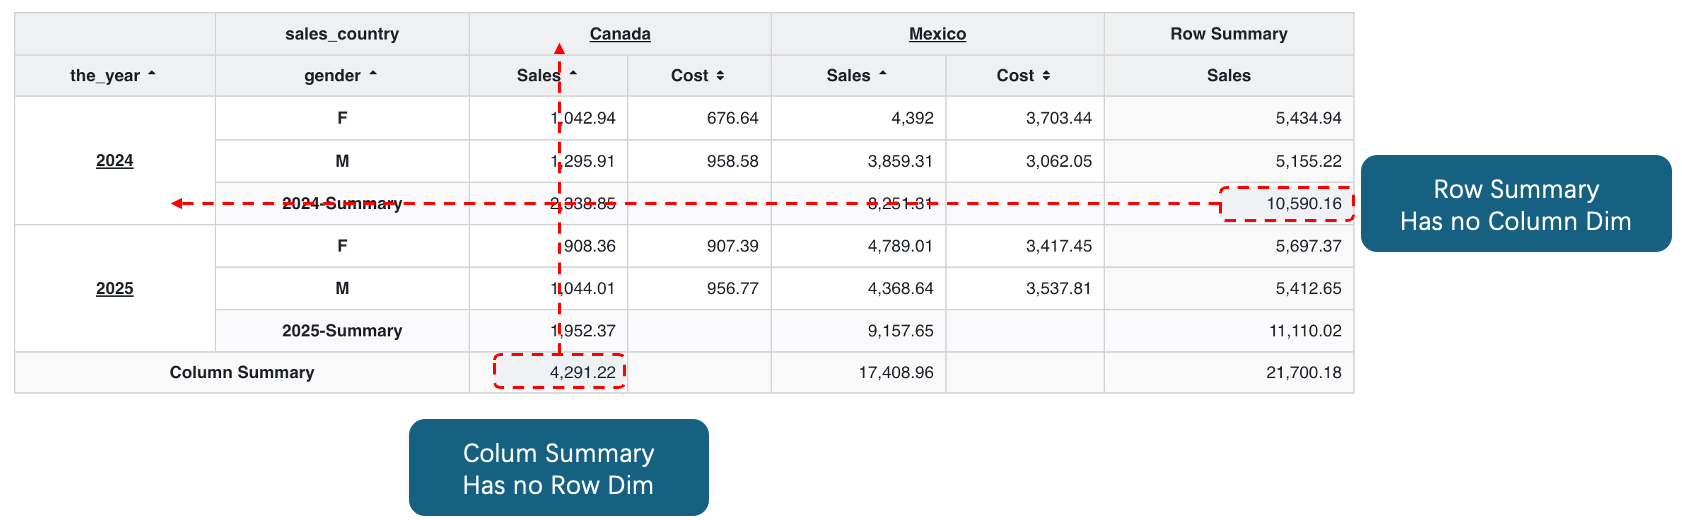This screenshot has height=520, width=1682.
Task: Select the highlighted 4,291.22 column summary cell
Action: click(x=559, y=371)
